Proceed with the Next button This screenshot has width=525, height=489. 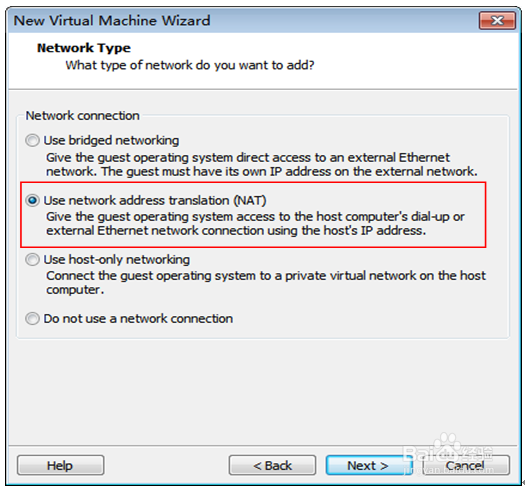pyautogui.click(x=368, y=465)
